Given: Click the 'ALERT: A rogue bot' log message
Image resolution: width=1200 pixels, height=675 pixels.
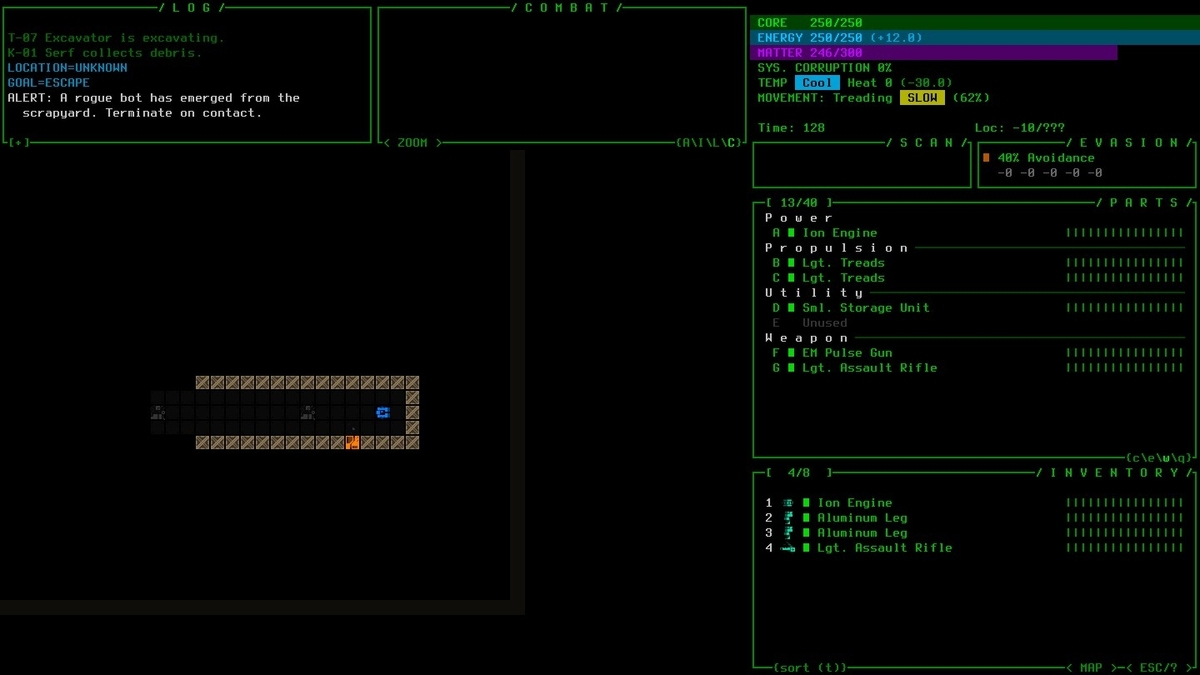Looking at the screenshot, I should click(154, 105).
